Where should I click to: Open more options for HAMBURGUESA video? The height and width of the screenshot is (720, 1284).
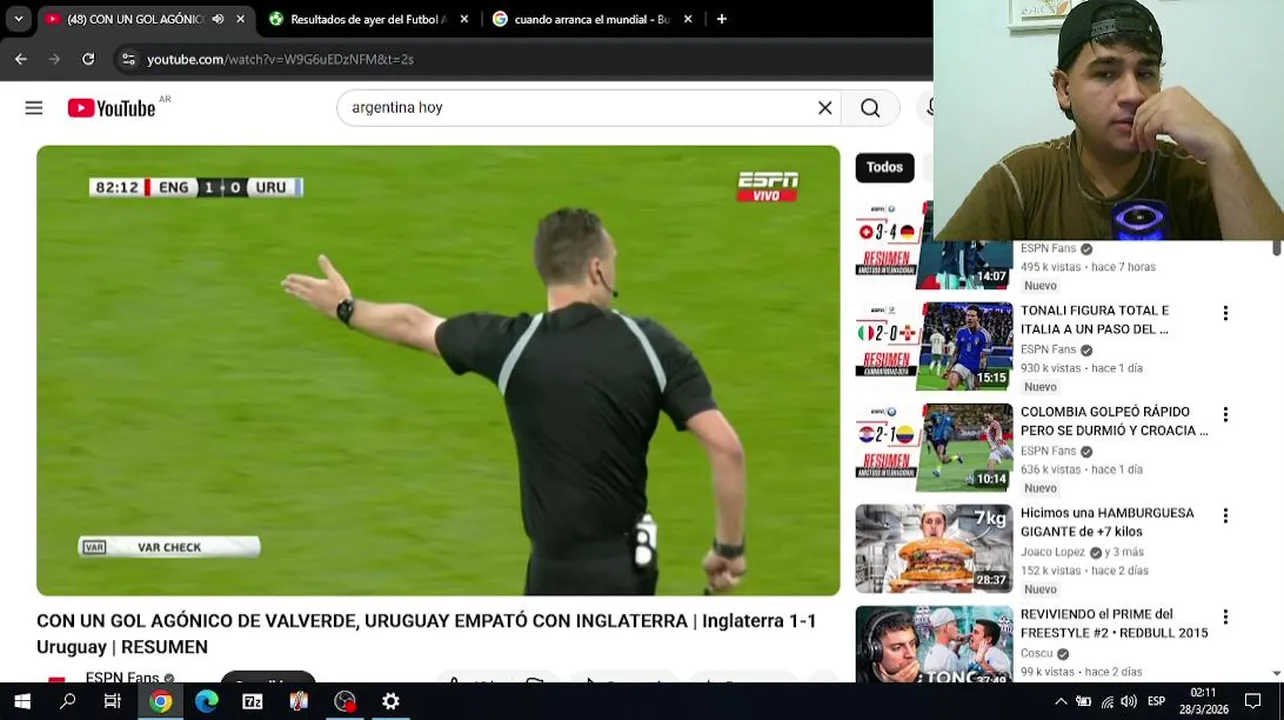1225,516
